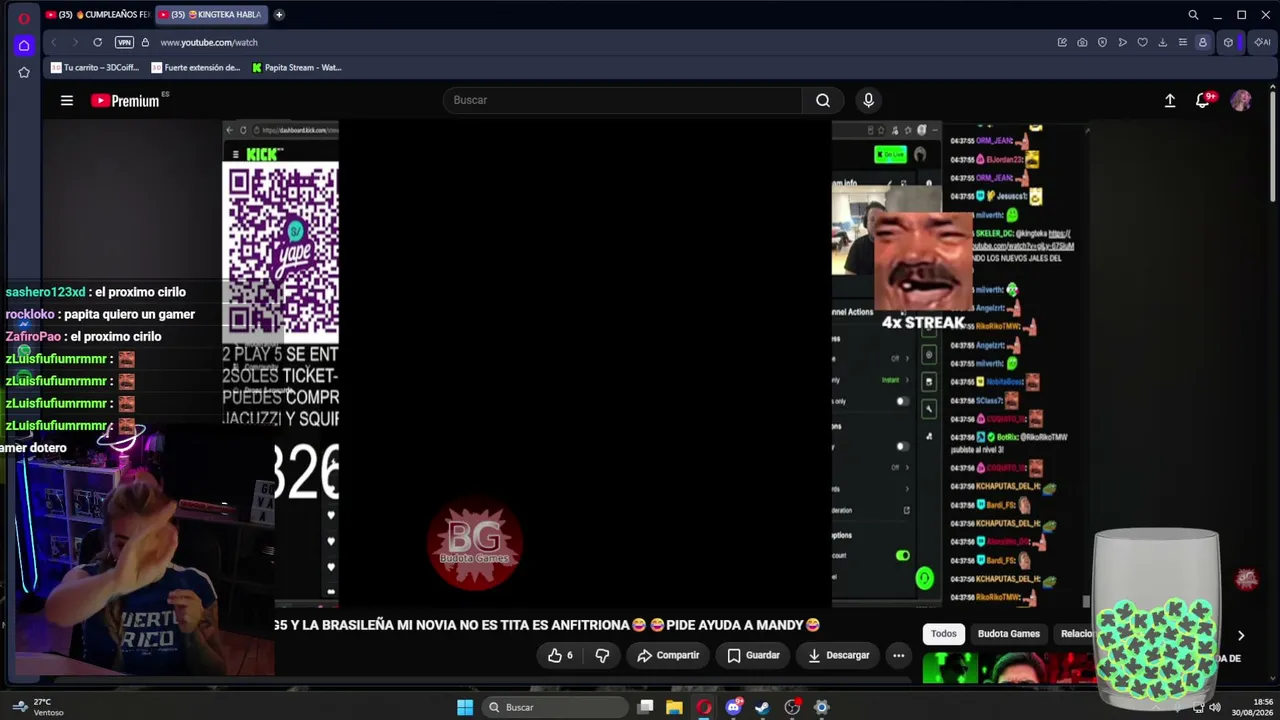Image resolution: width=1280 pixels, height=720 pixels.
Task: Open the YouTube guide hamburger menu
Action: tap(67, 100)
